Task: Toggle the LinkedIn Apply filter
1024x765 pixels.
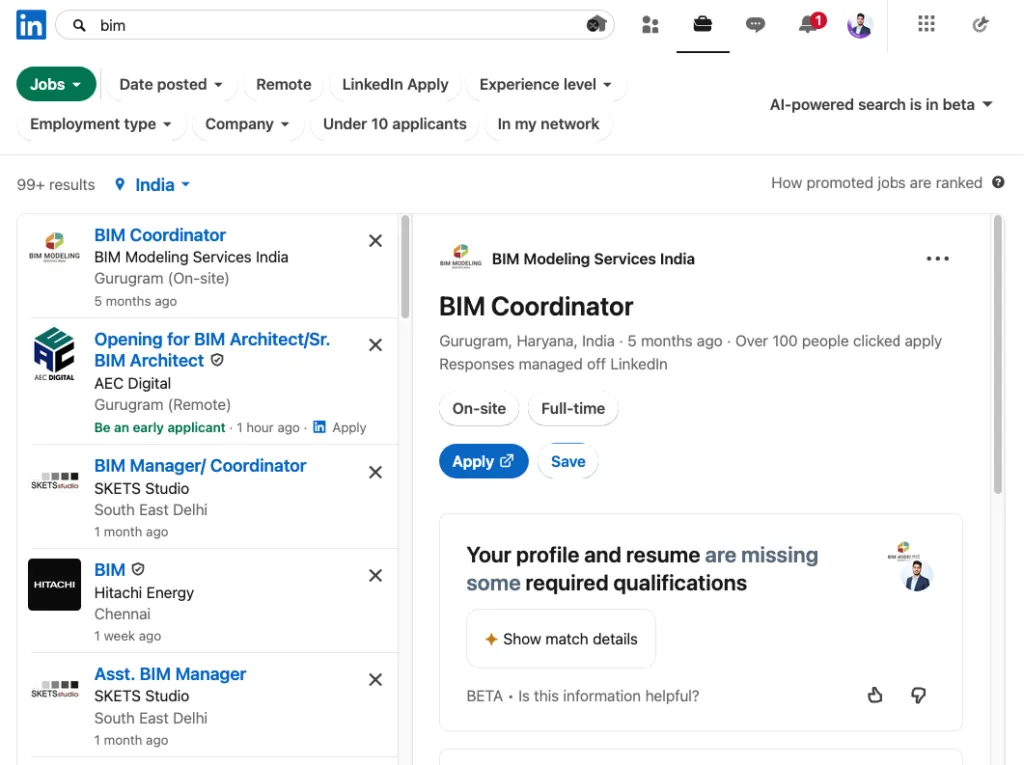Action: pyautogui.click(x=395, y=84)
